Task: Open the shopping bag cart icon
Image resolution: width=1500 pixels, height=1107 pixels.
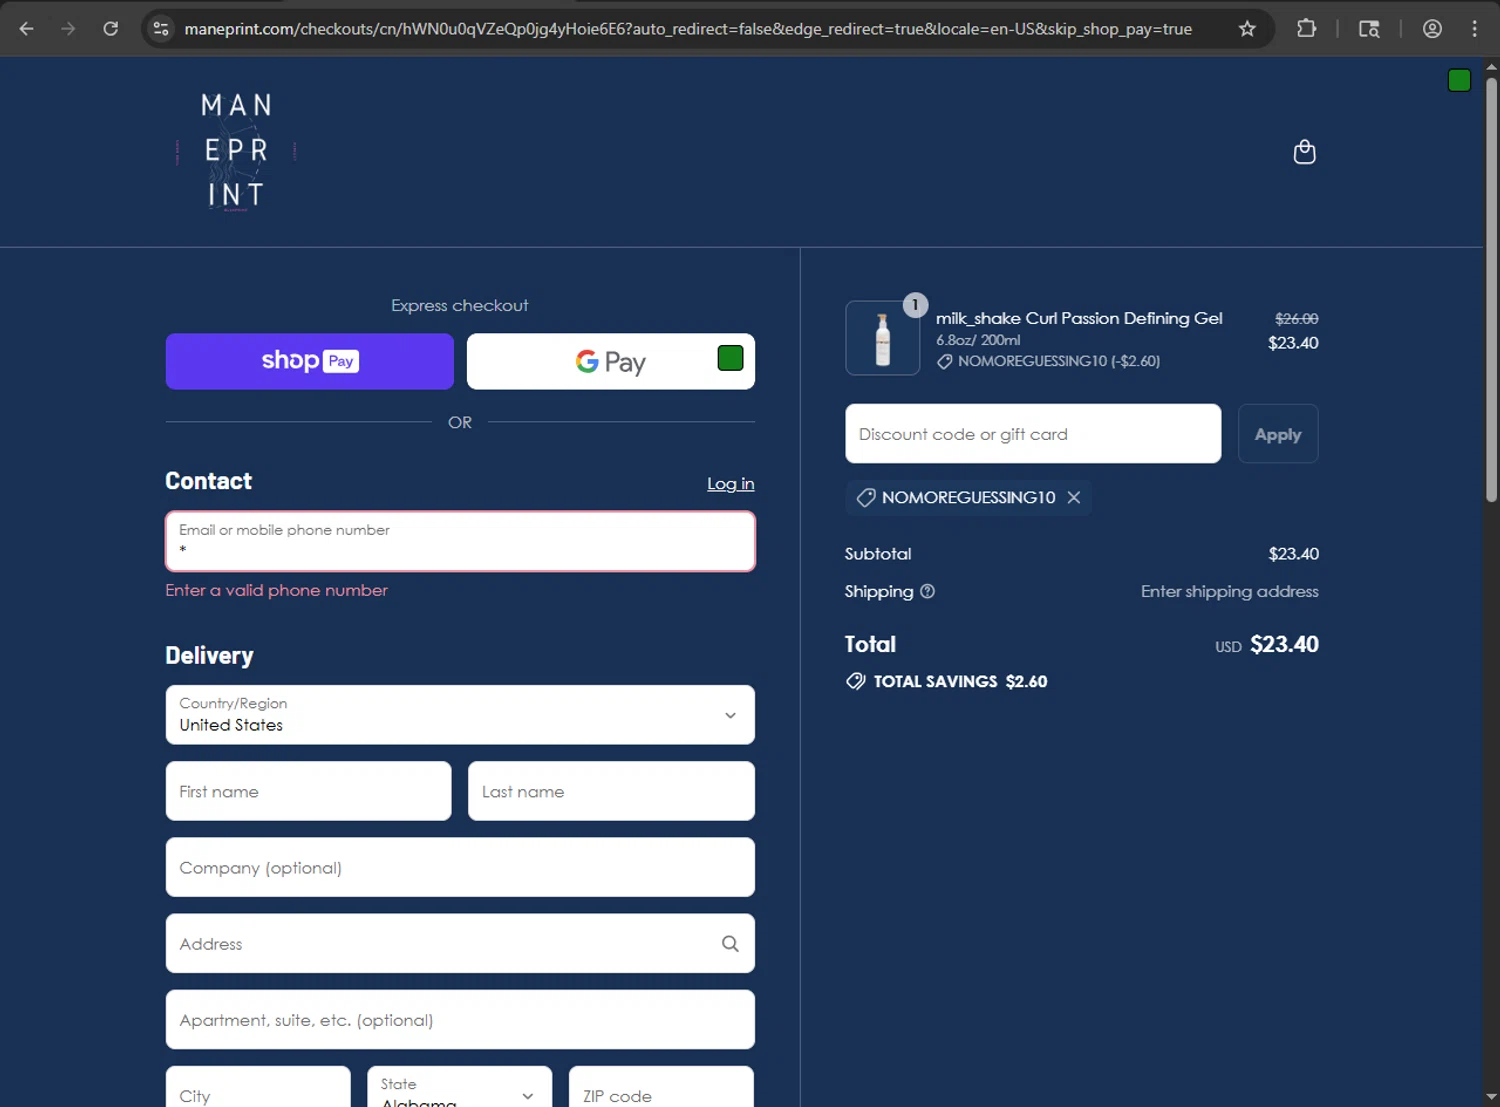Action: [1304, 152]
